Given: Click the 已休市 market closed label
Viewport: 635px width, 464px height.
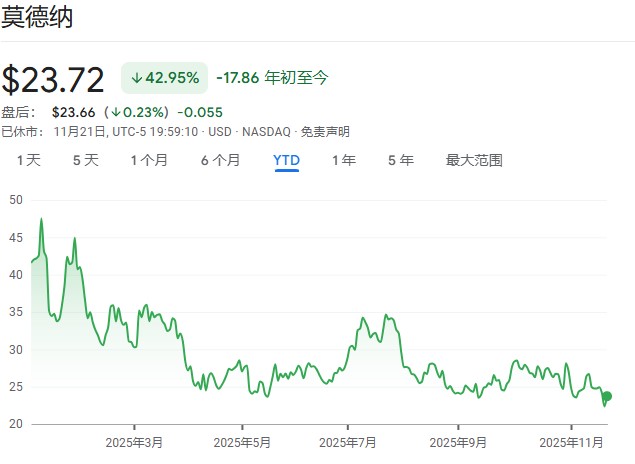Looking at the screenshot, I should coord(22,132).
